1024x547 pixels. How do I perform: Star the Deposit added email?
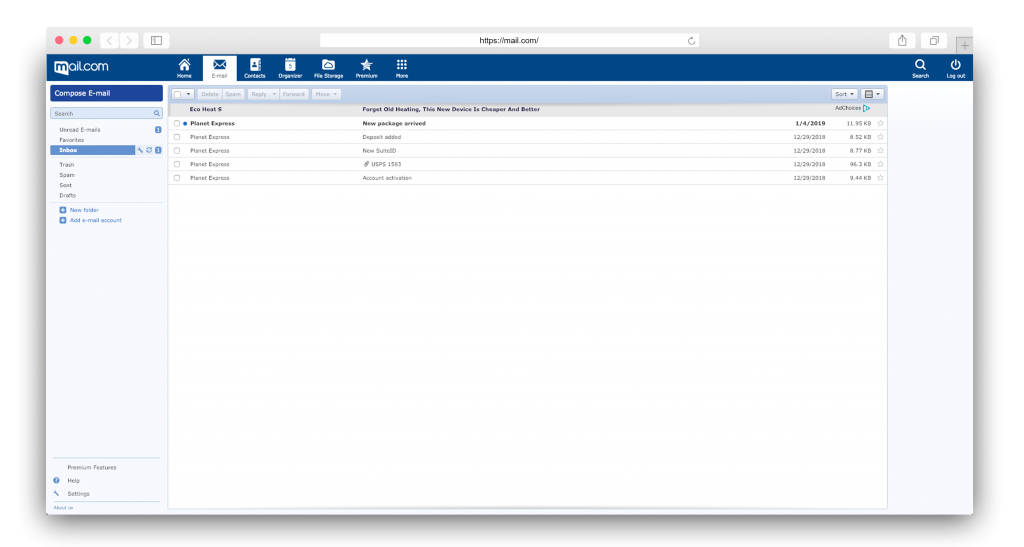pos(880,136)
